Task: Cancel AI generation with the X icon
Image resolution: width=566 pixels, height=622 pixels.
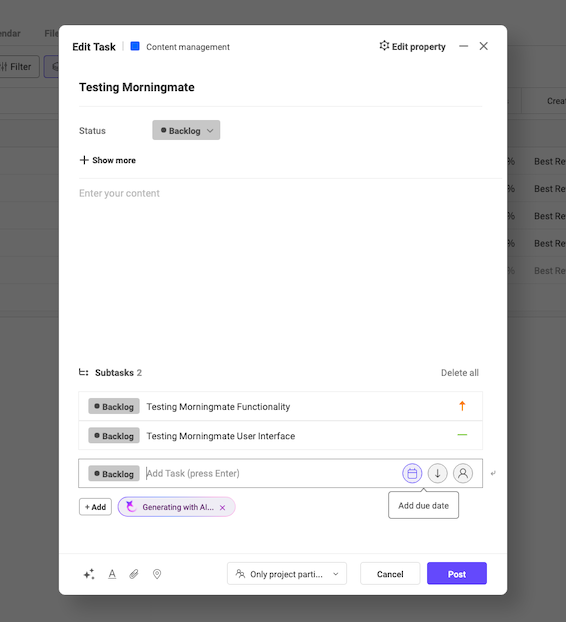Action: (223, 507)
